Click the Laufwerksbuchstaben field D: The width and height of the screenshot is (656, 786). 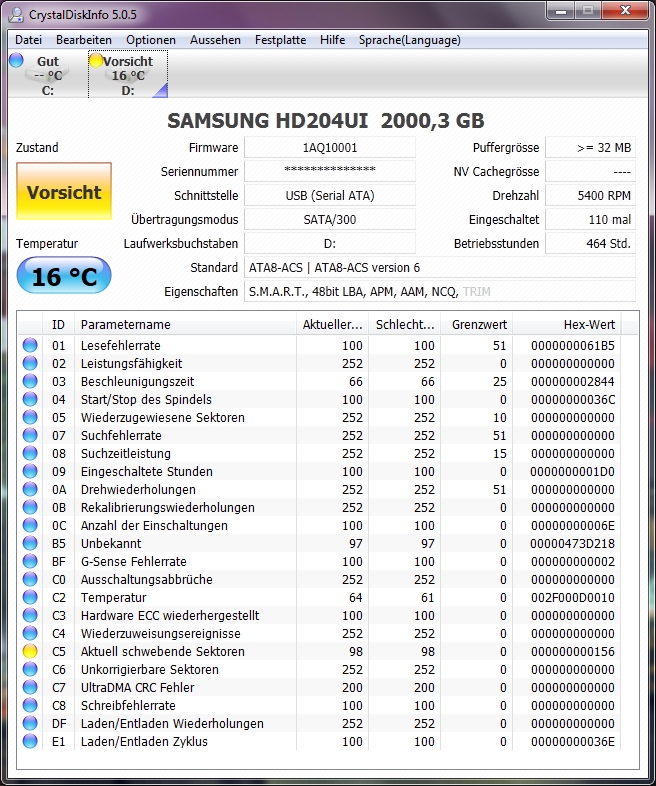pyautogui.click(x=330, y=243)
